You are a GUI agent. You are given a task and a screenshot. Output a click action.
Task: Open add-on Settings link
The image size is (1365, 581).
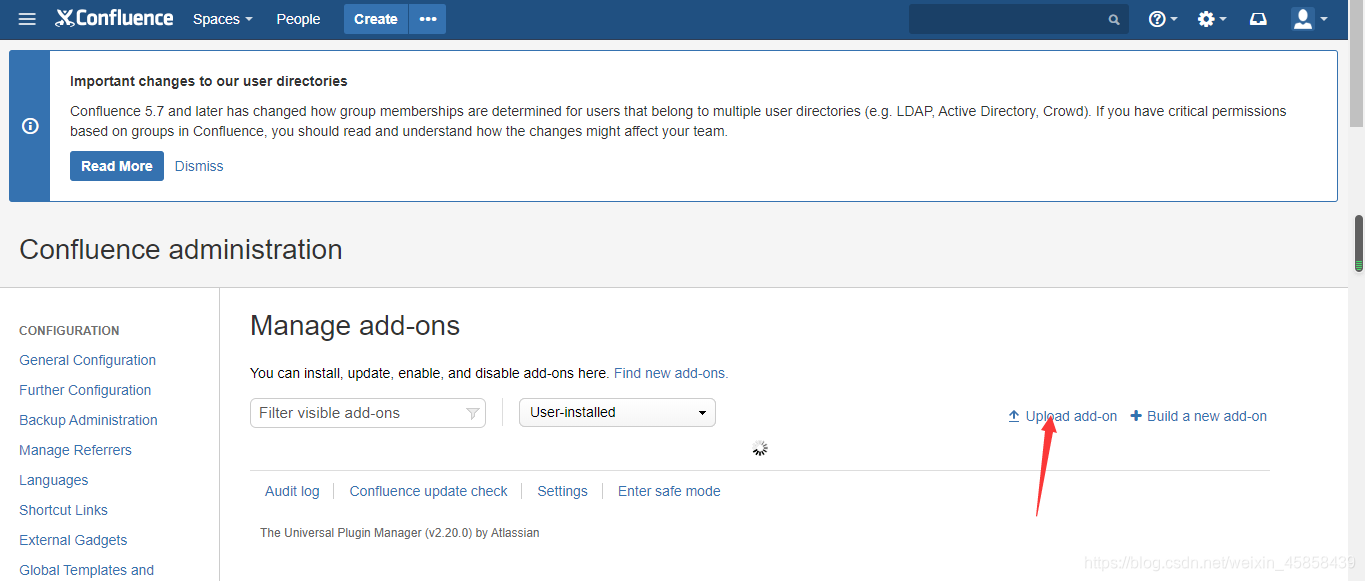point(562,491)
